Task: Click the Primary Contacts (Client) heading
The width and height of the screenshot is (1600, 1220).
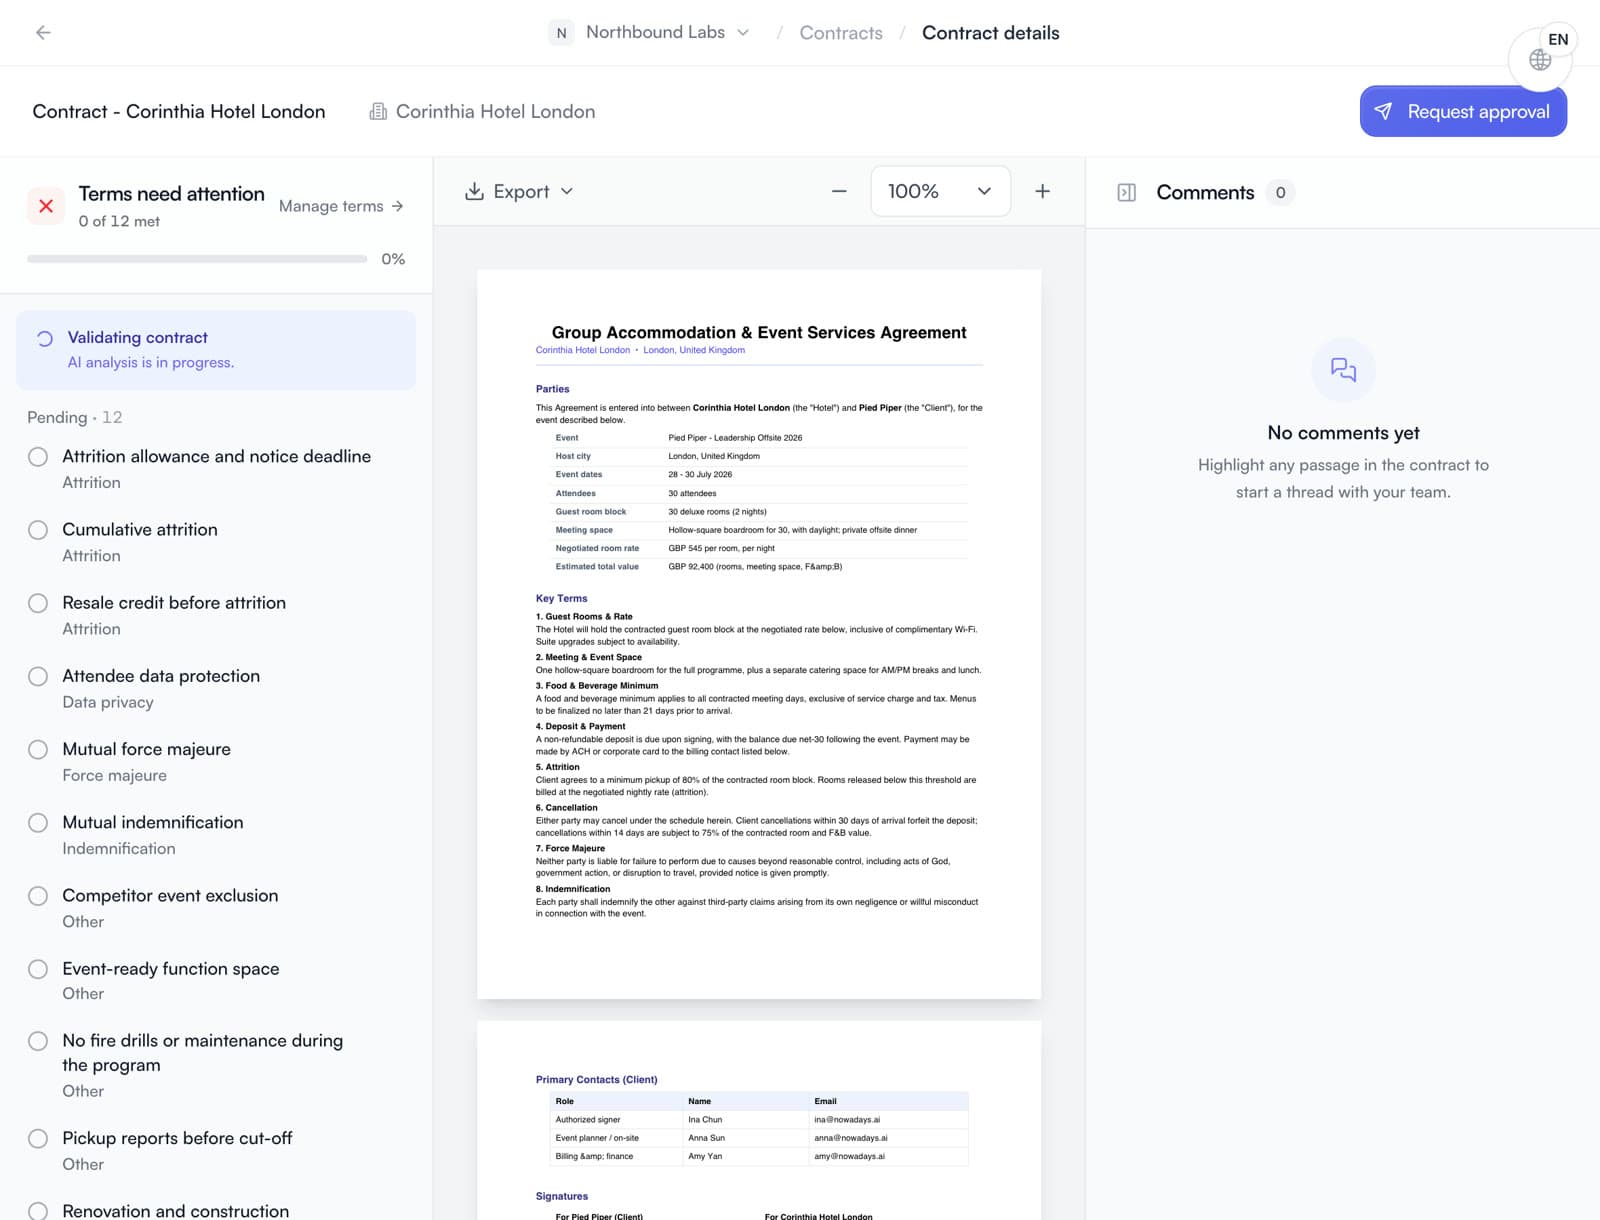Action: [596, 1079]
